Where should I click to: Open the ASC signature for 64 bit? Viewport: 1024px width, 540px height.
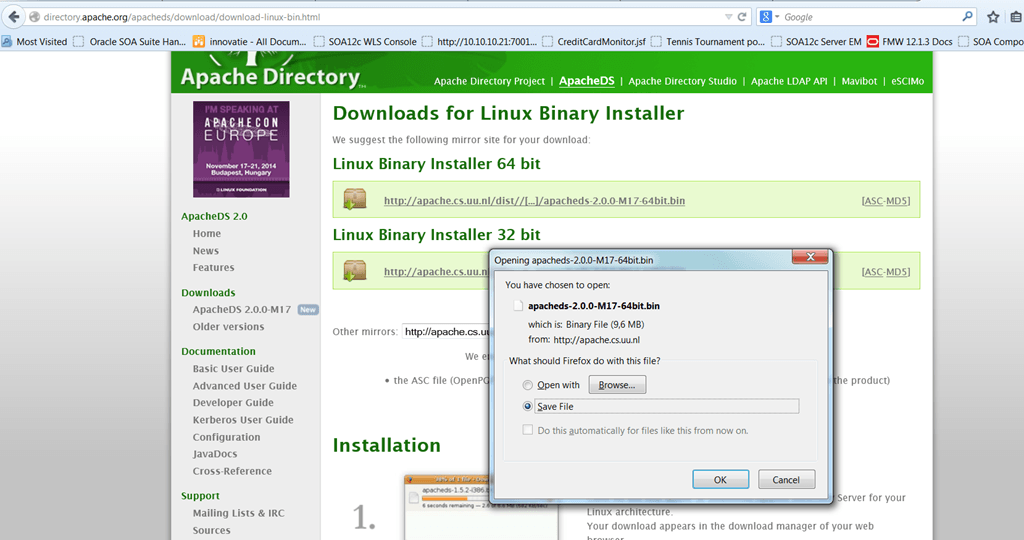(873, 201)
